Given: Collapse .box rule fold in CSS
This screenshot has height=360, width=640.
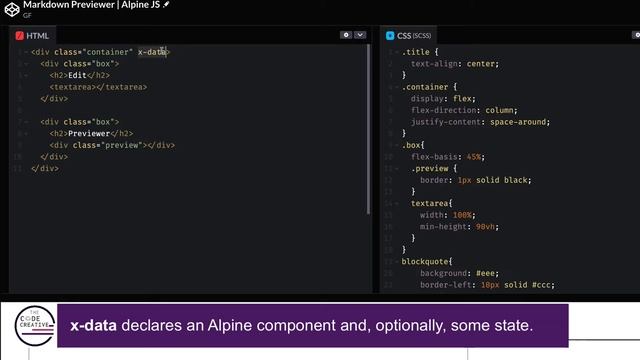Looking at the screenshot, I should 397,145.
